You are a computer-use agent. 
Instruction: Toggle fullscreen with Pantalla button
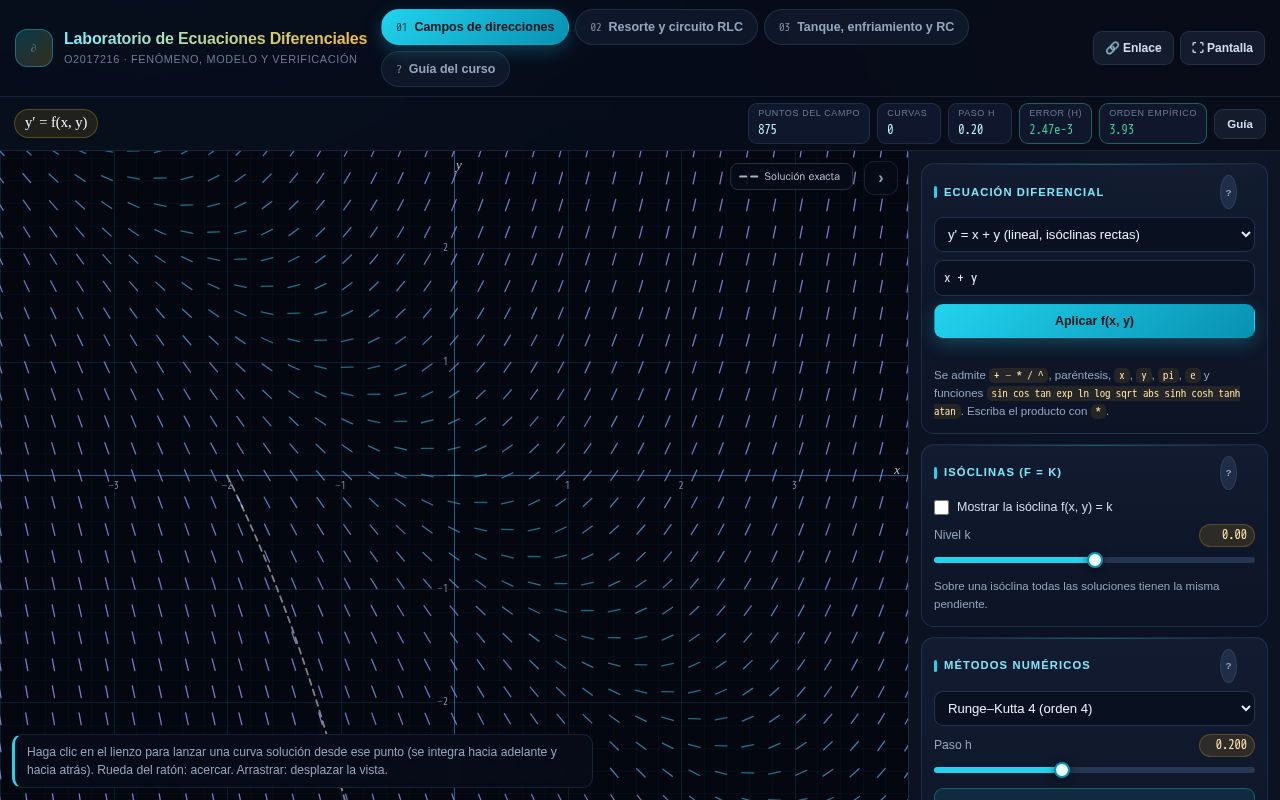(1222, 48)
